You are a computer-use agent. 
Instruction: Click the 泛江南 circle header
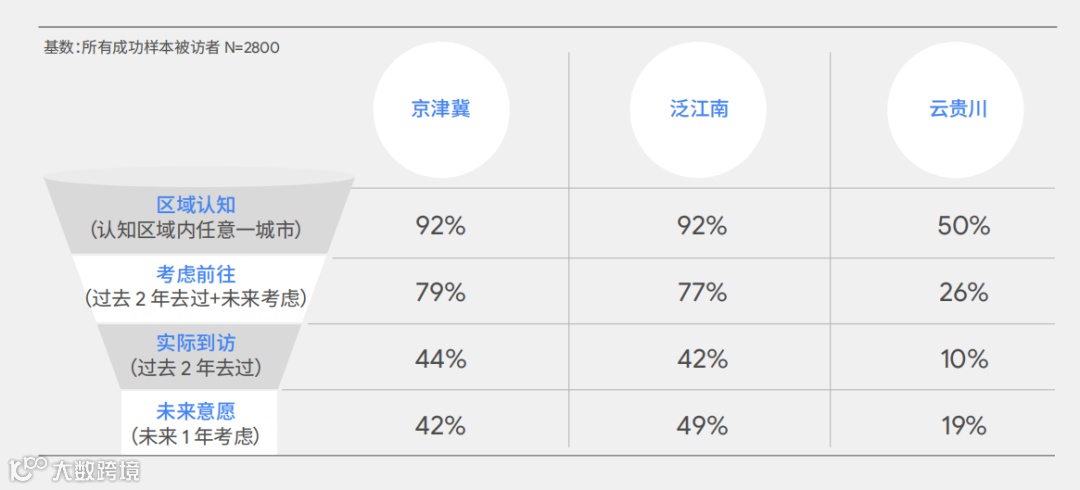coord(698,110)
